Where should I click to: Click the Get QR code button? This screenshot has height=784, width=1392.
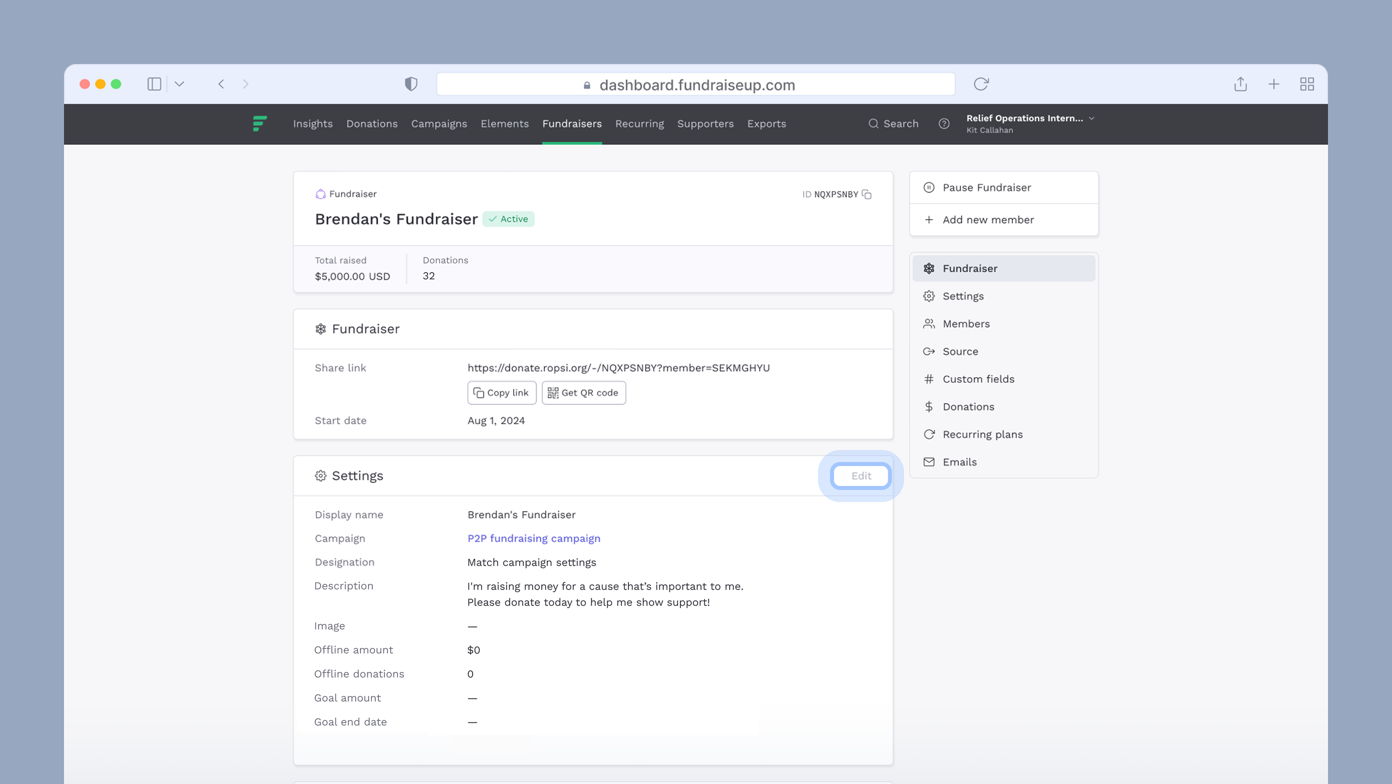583,393
